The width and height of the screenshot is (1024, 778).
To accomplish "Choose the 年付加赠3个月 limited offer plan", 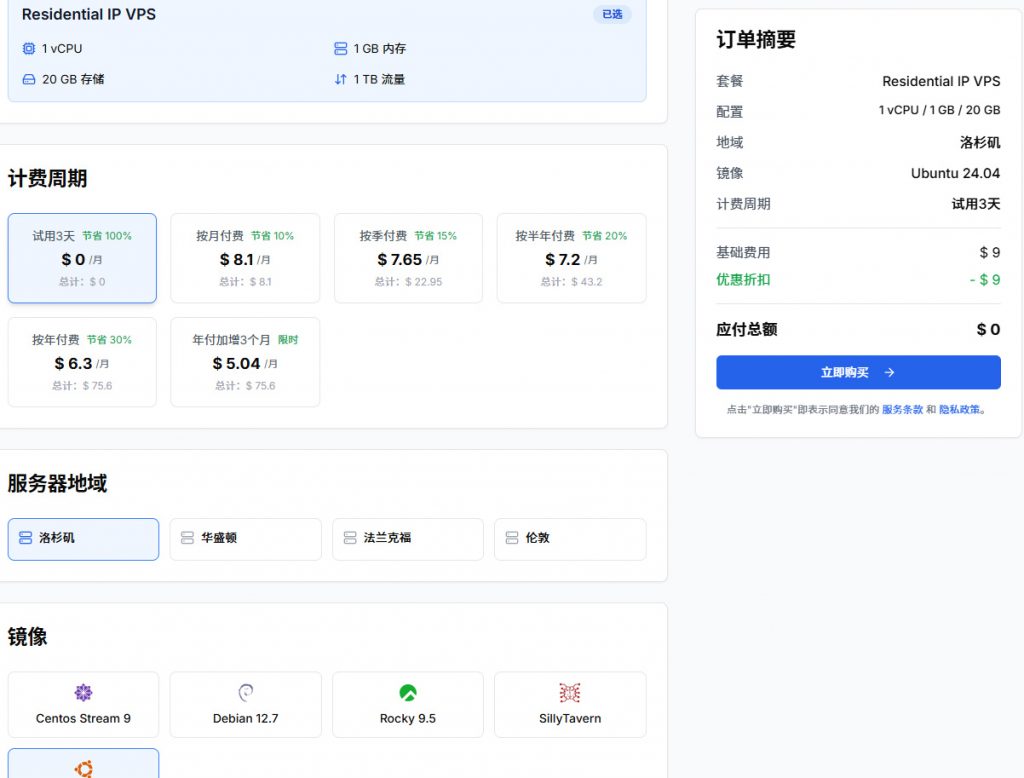I will [x=245, y=362].
